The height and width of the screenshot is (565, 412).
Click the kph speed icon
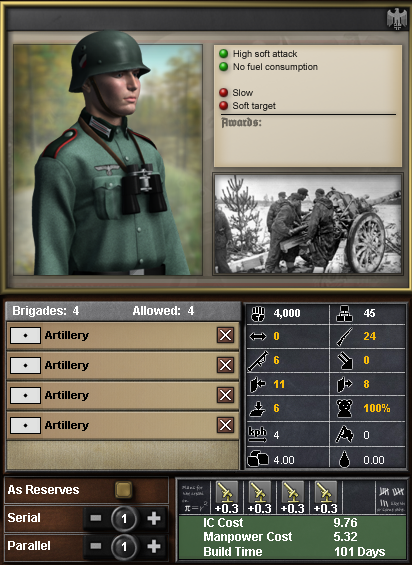[258, 434]
